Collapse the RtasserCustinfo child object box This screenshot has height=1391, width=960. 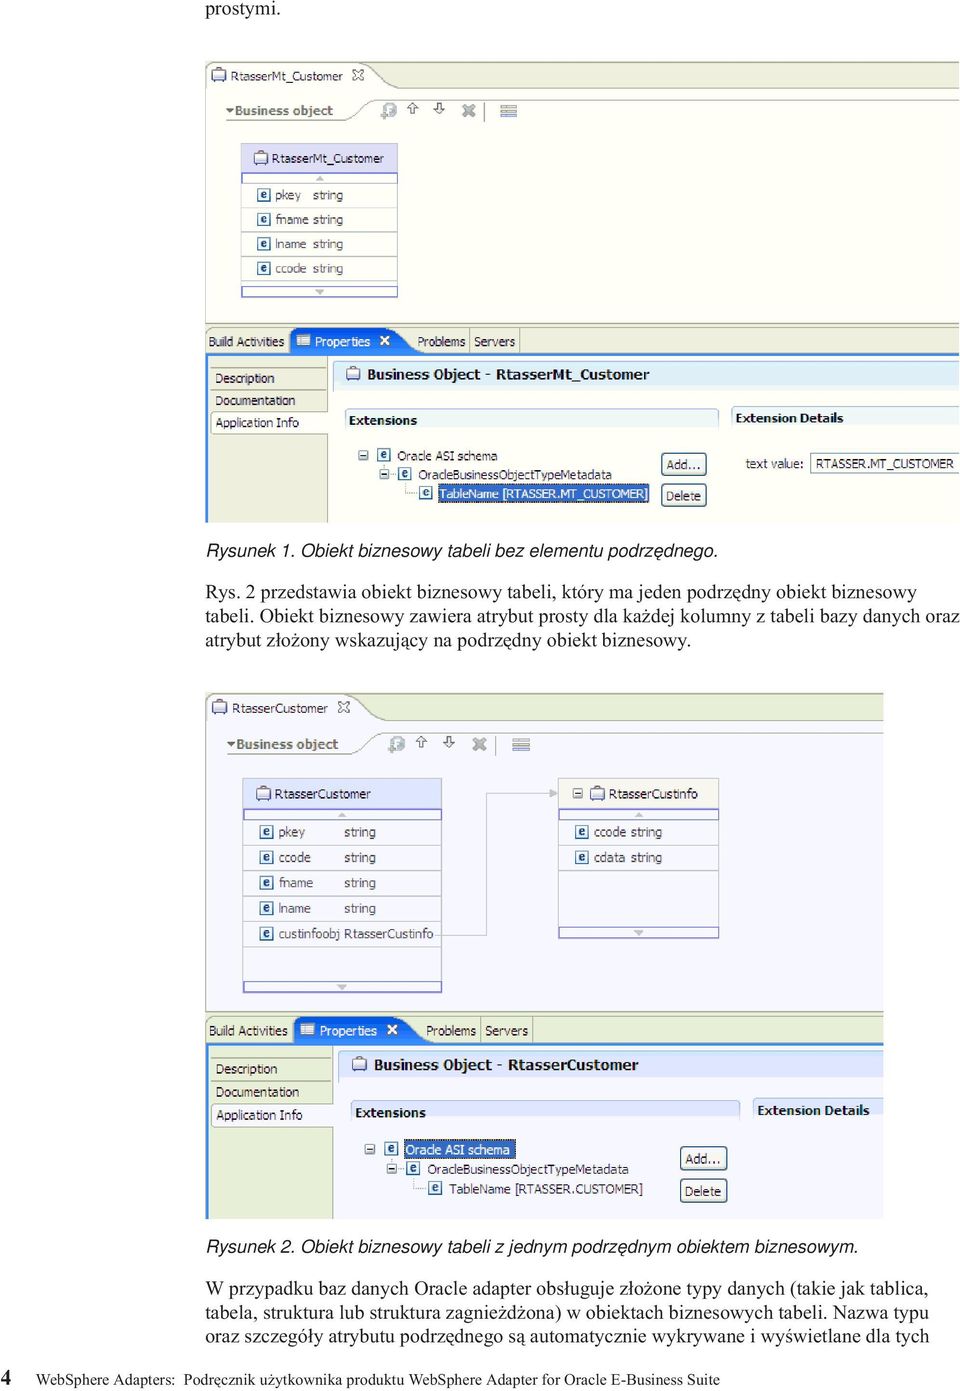point(577,793)
